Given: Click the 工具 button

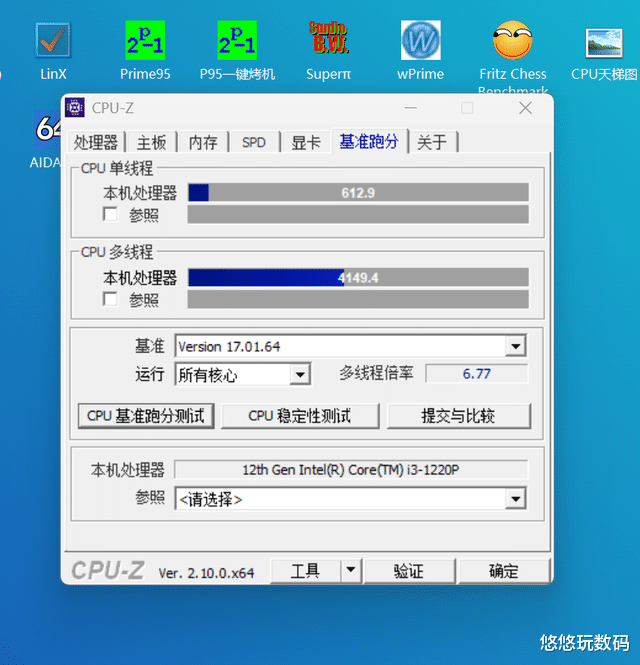Looking at the screenshot, I should point(305,570).
